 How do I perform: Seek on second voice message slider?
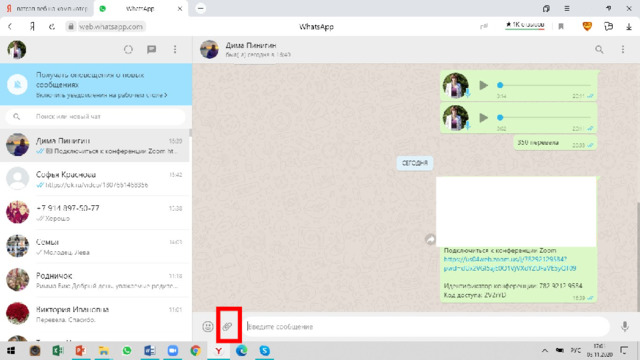pos(544,117)
